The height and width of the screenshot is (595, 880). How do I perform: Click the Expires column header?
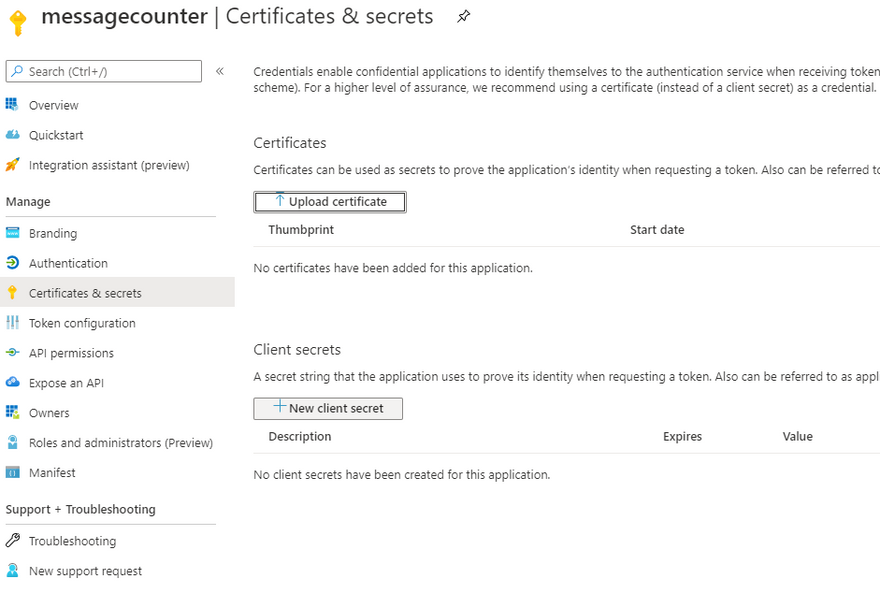click(682, 437)
